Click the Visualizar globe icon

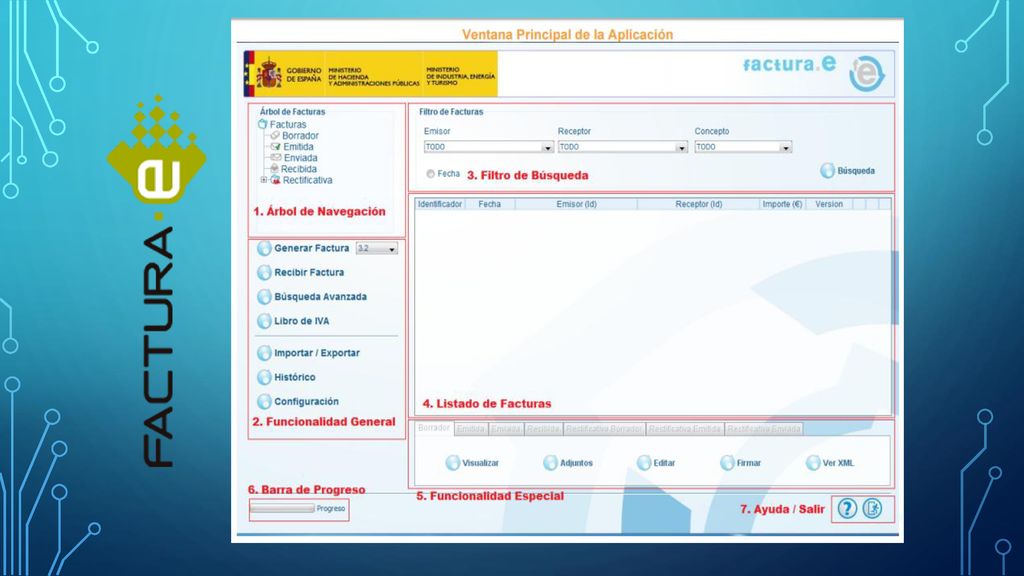tap(453, 462)
